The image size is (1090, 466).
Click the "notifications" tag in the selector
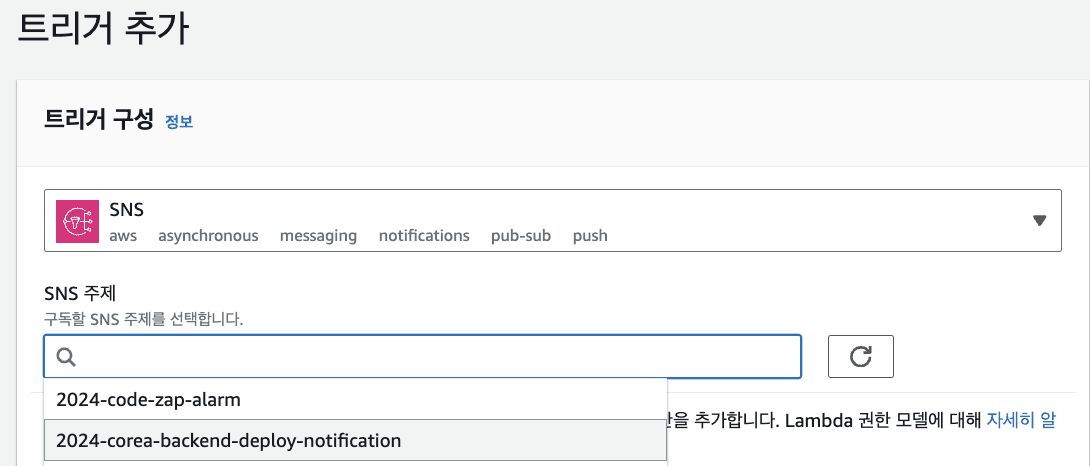pos(424,236)
